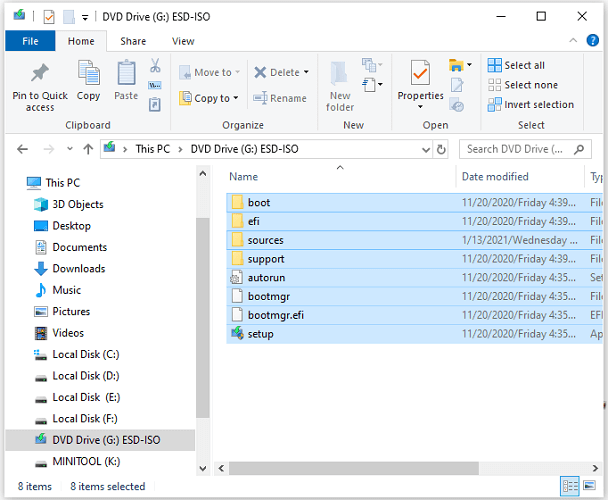Screen dimensions: 608x500
Task: Click the Copy path icon
Action: pyautogui.click(x=155, y=85)
